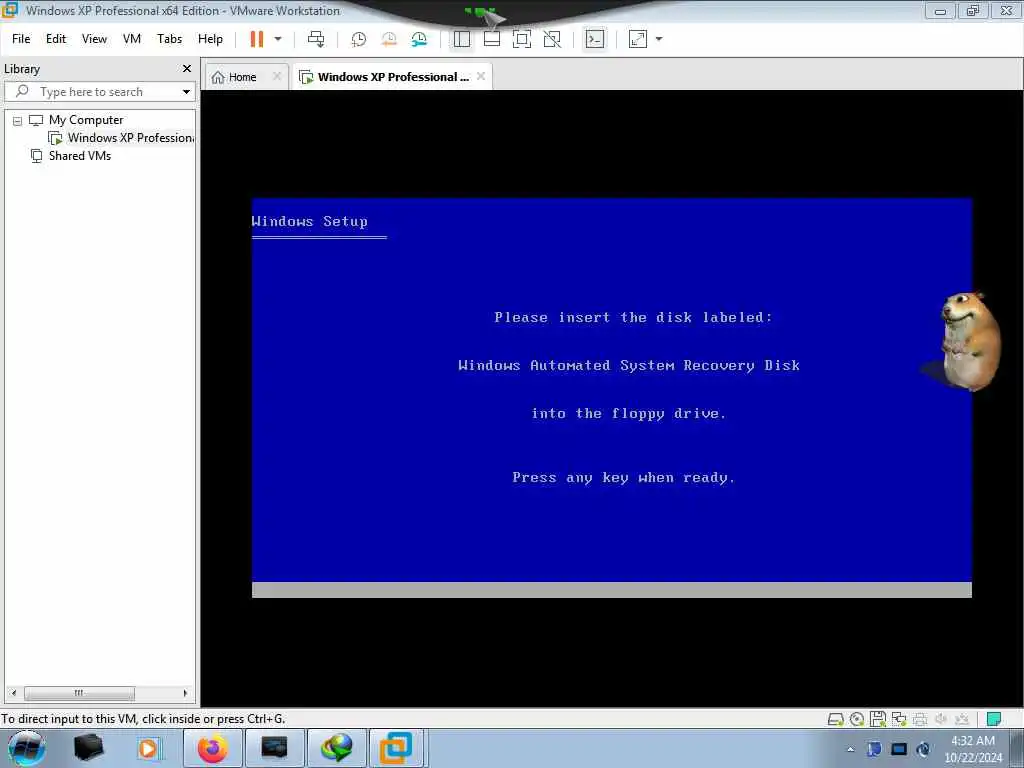
Task: Toggle the thumbnail bar view icon
Action: click(x=492, y=39)
